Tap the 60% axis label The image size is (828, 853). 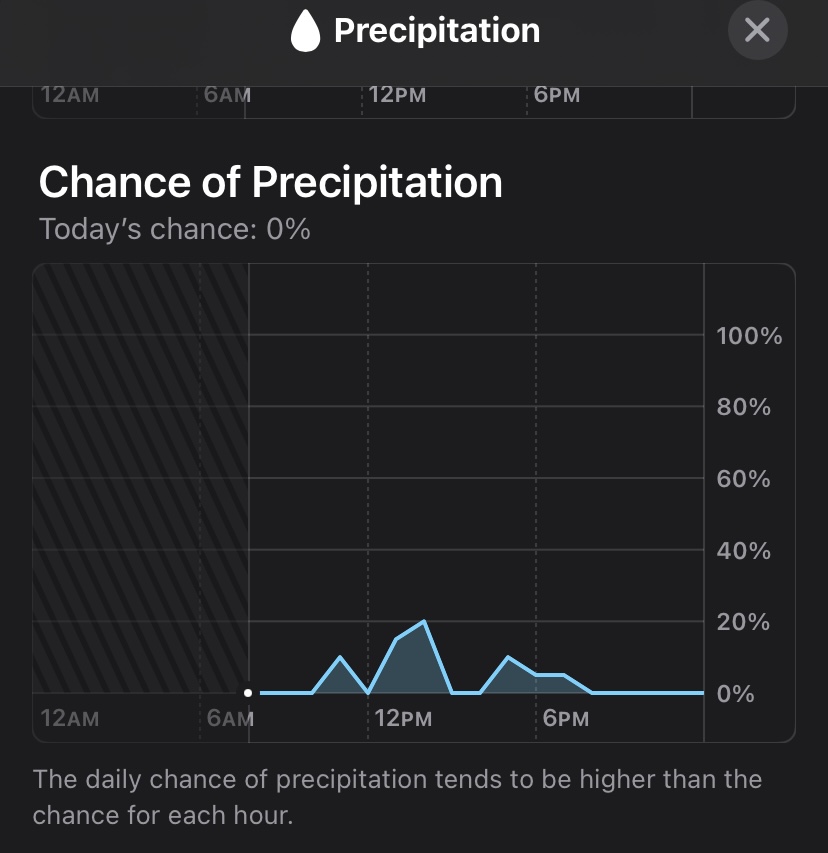click(744, 479)
